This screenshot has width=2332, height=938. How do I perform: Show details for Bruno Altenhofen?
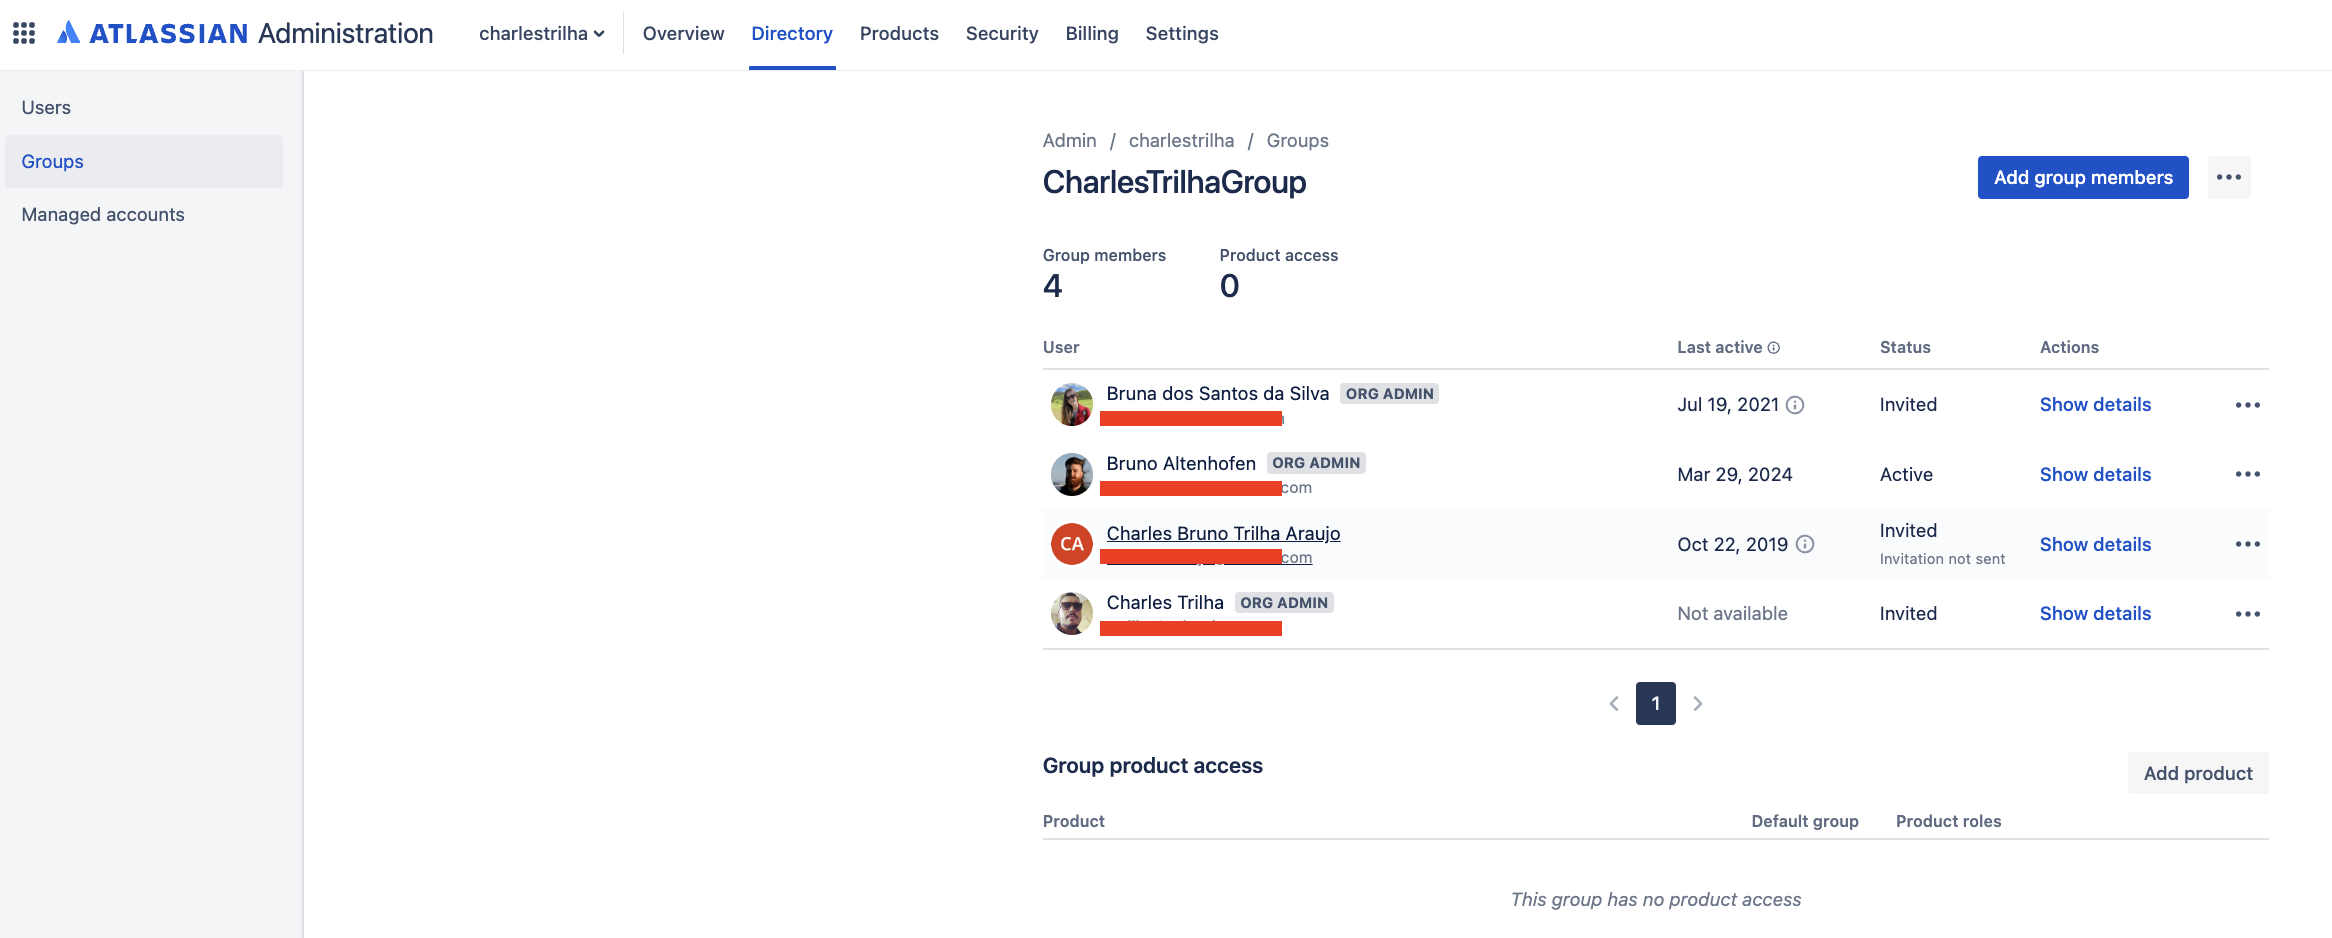[2095, 474]
